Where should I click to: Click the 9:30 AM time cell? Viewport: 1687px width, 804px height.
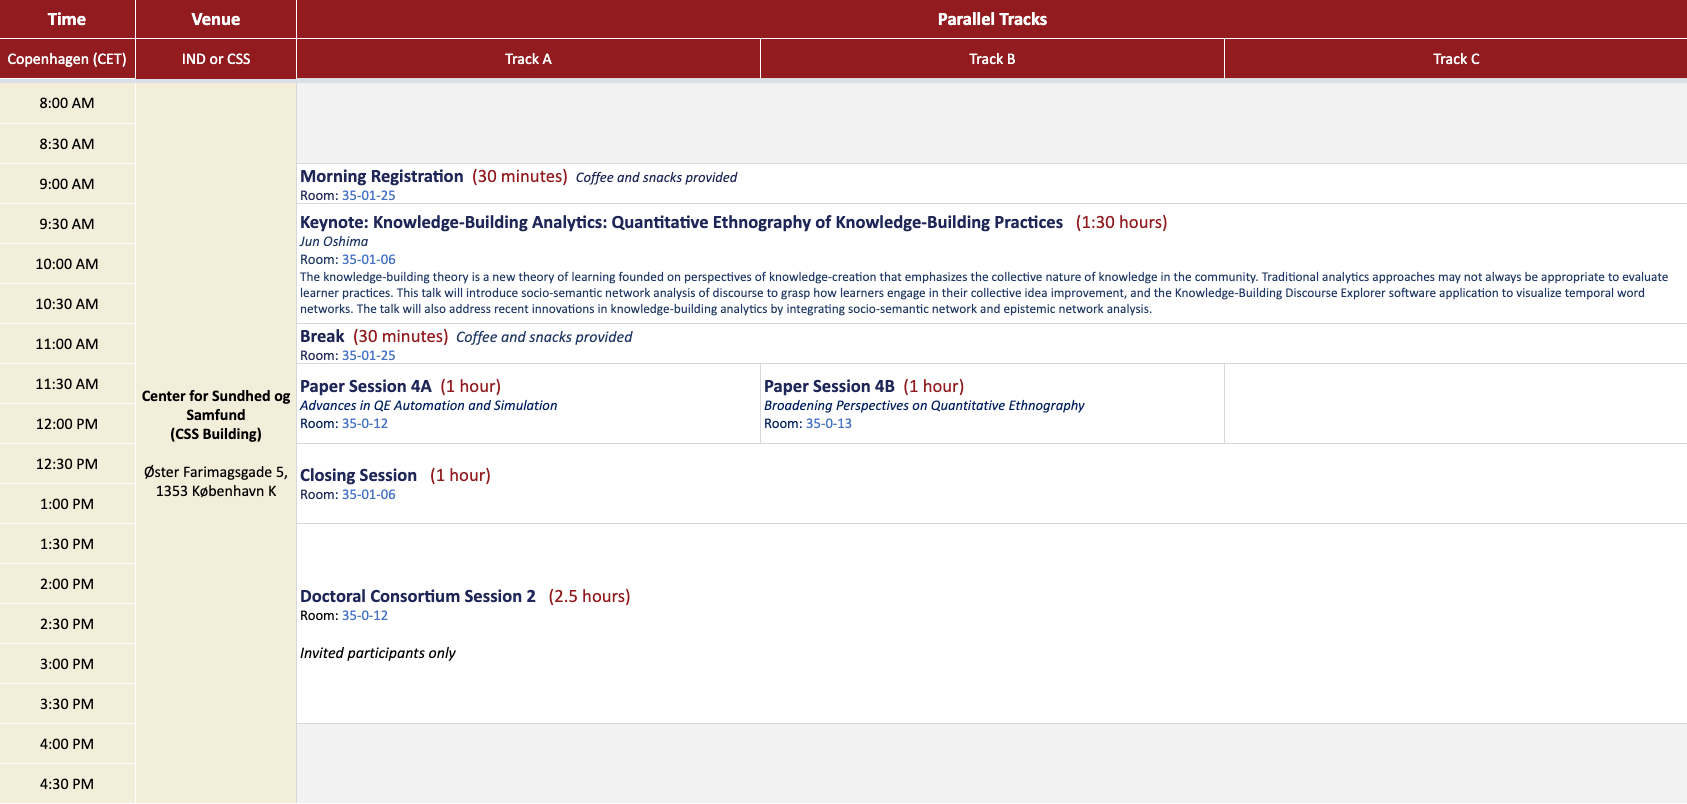point(67,224)
